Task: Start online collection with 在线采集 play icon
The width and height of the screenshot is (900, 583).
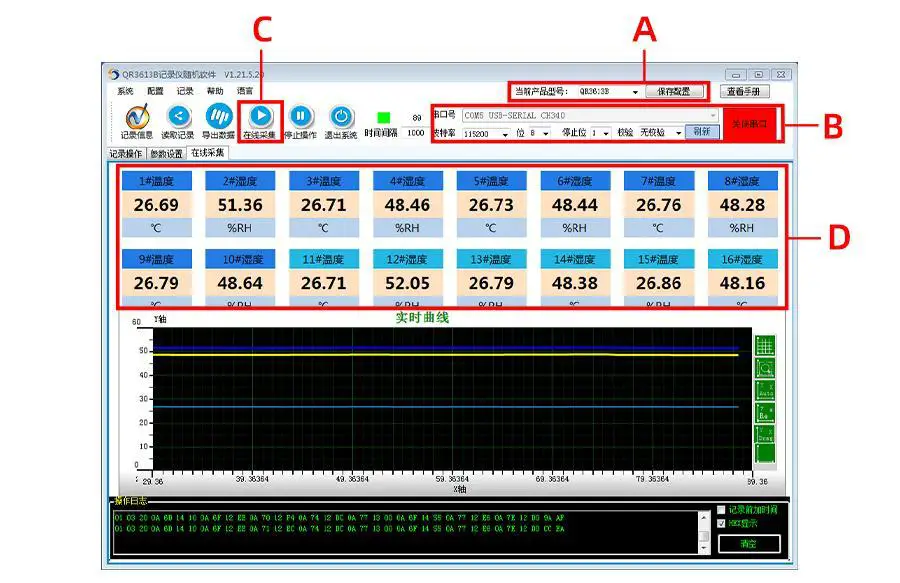Action: (262, 115)
